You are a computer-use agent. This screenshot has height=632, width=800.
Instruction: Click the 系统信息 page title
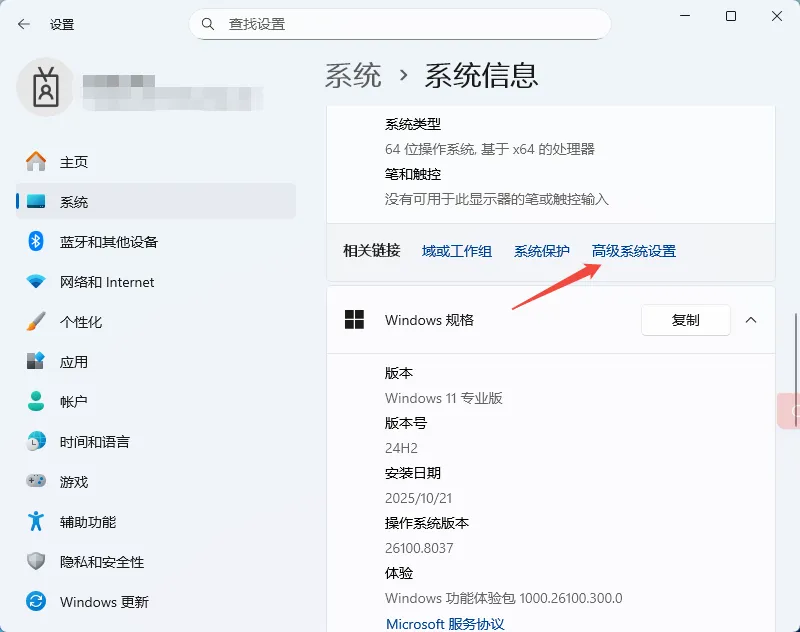(481, 75)
